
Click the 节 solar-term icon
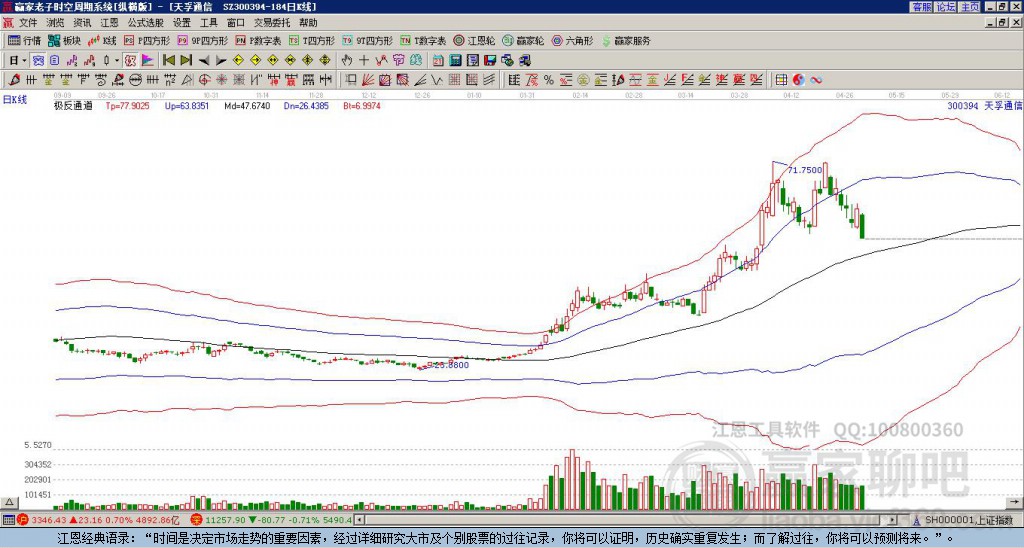[398, 60]
